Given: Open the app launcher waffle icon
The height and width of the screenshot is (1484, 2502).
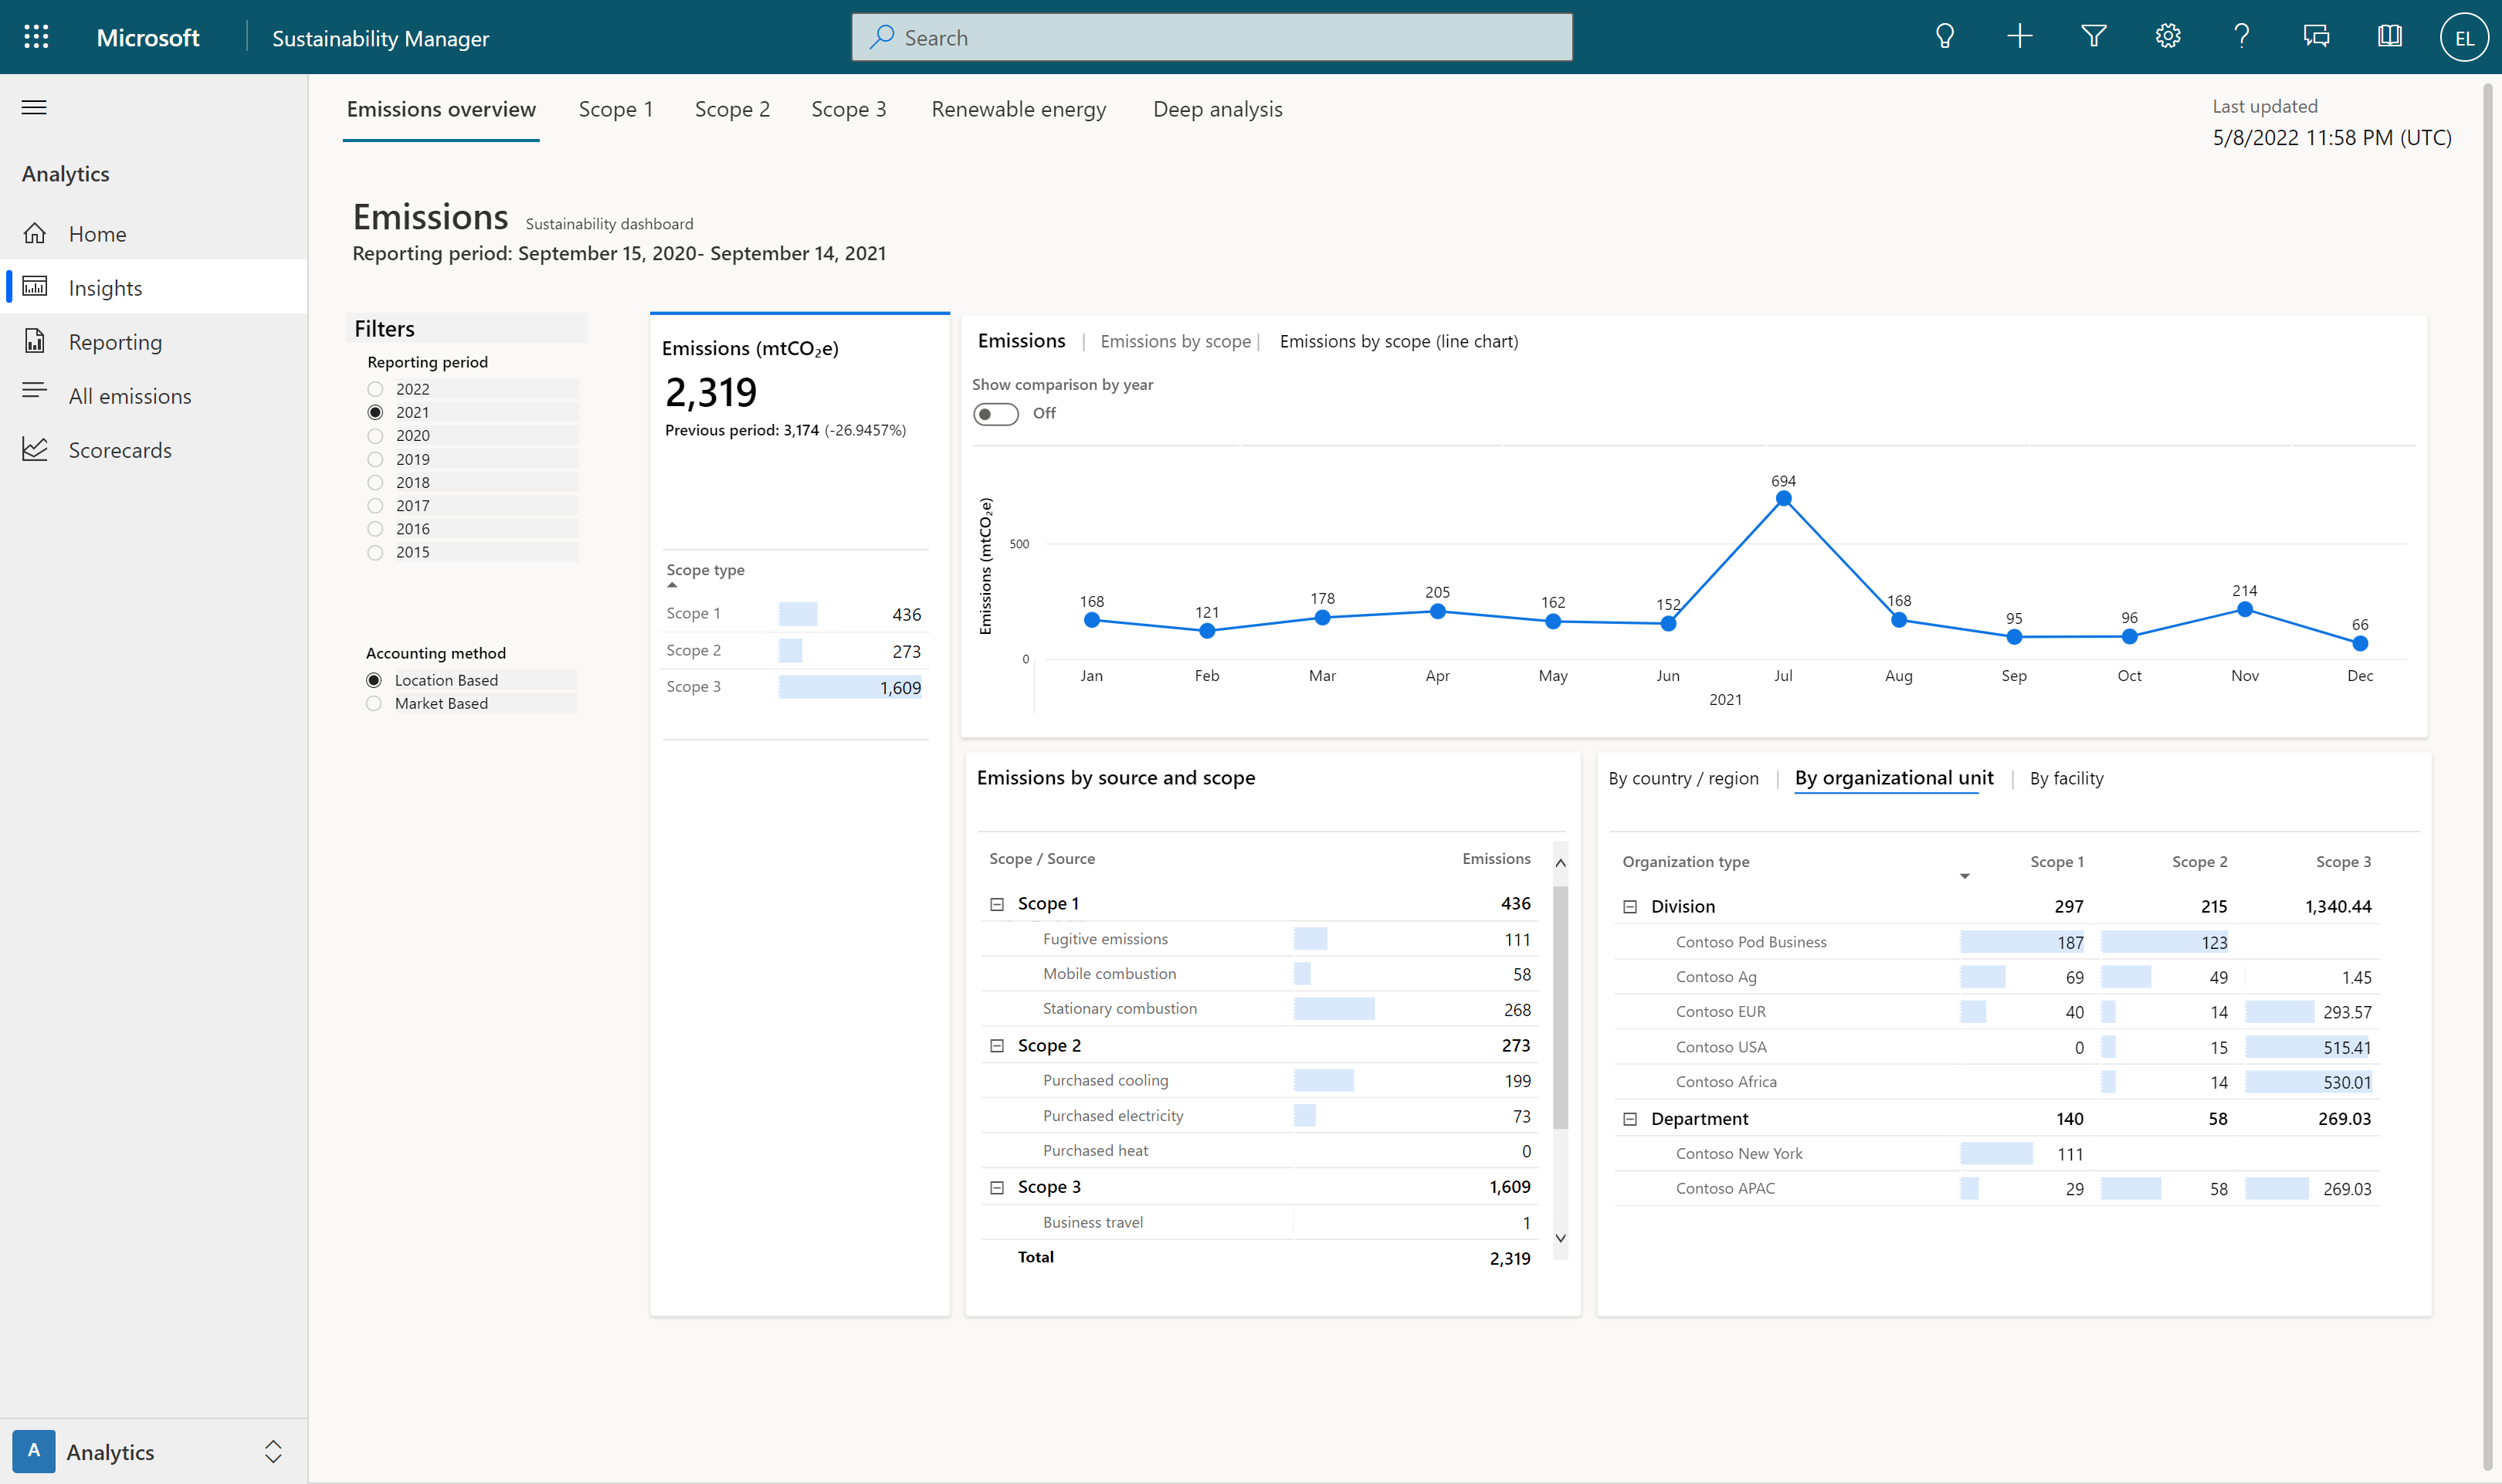Looking at the screenshot, I should pyautogui.click(x=36, y=37).
